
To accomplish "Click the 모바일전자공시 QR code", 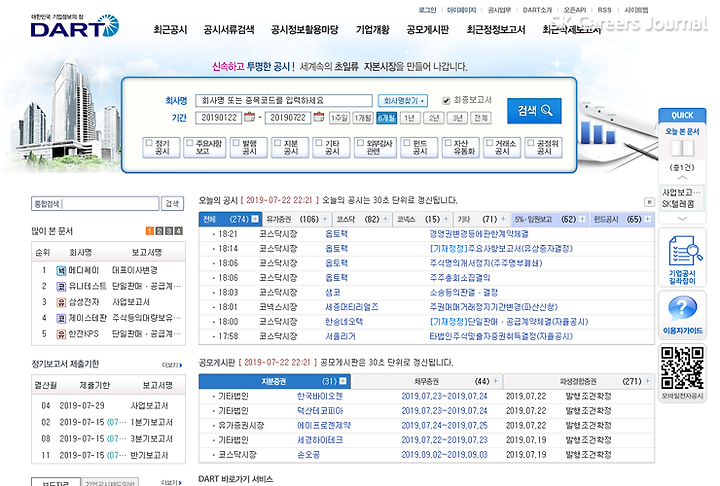I will (x=682, y=368).
